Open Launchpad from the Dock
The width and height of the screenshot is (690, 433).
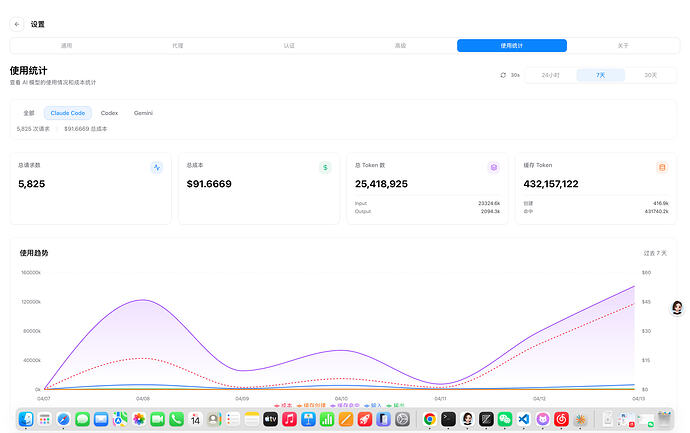point(44,419)
